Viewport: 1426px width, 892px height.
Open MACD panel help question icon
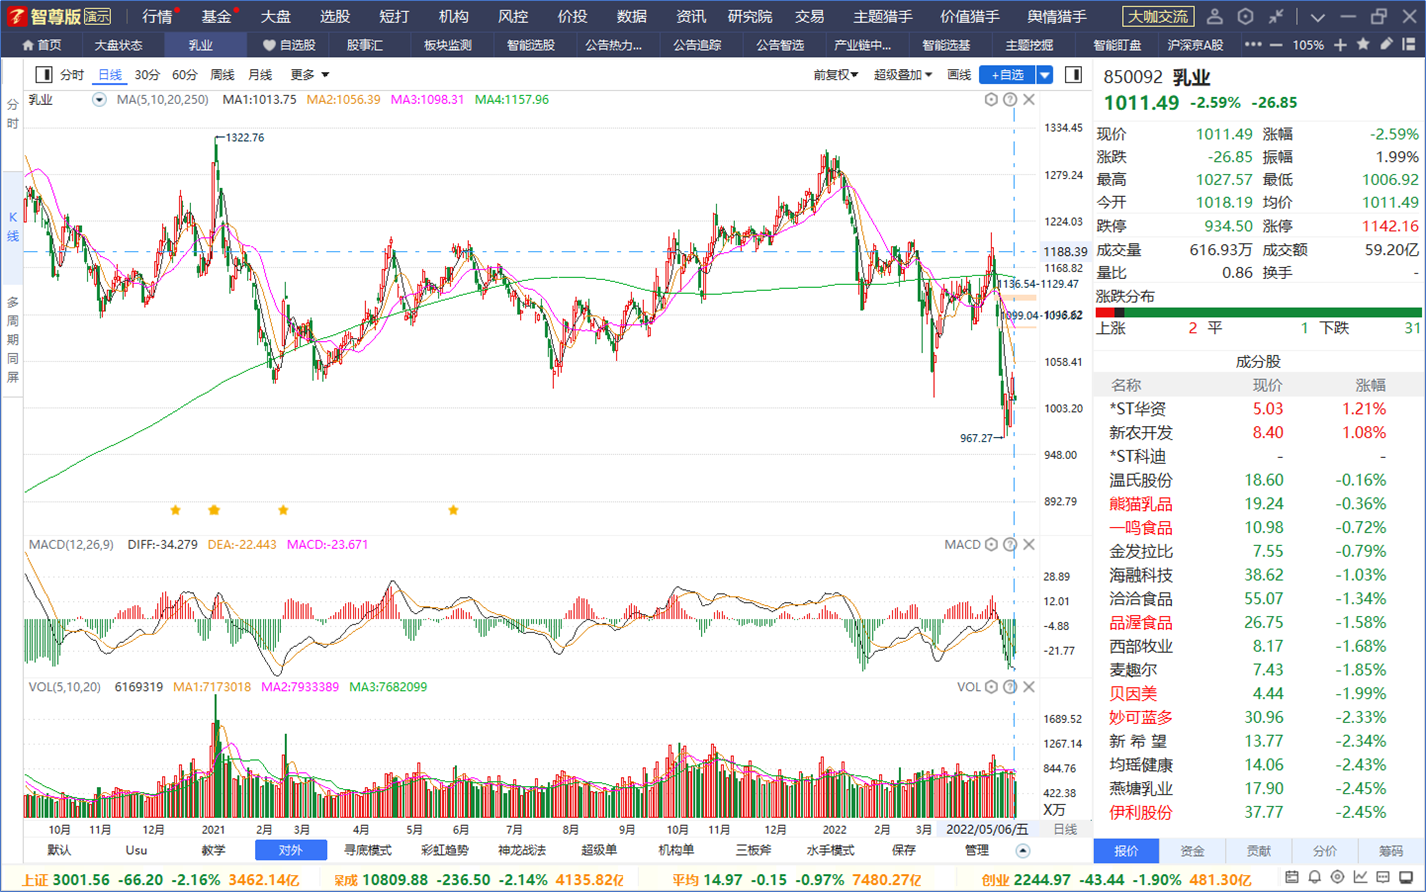click(x=1010, y=545)
